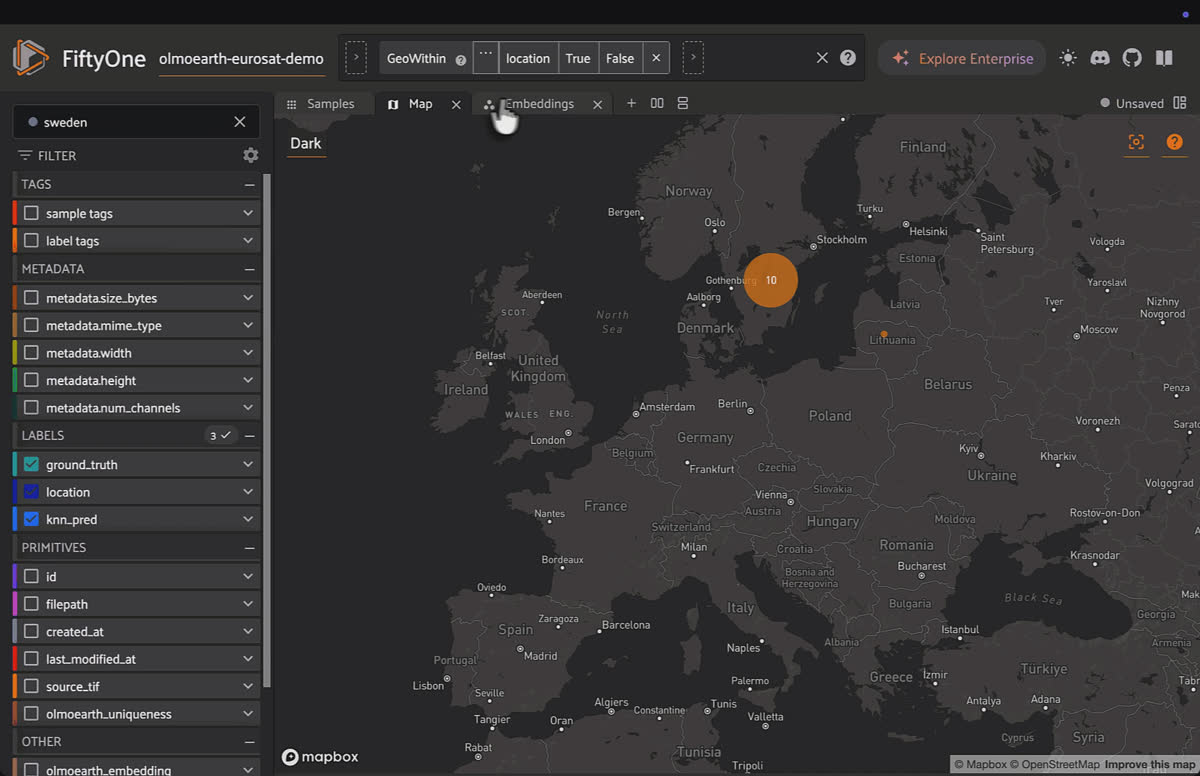Add stage after GeoWithin

693,58
